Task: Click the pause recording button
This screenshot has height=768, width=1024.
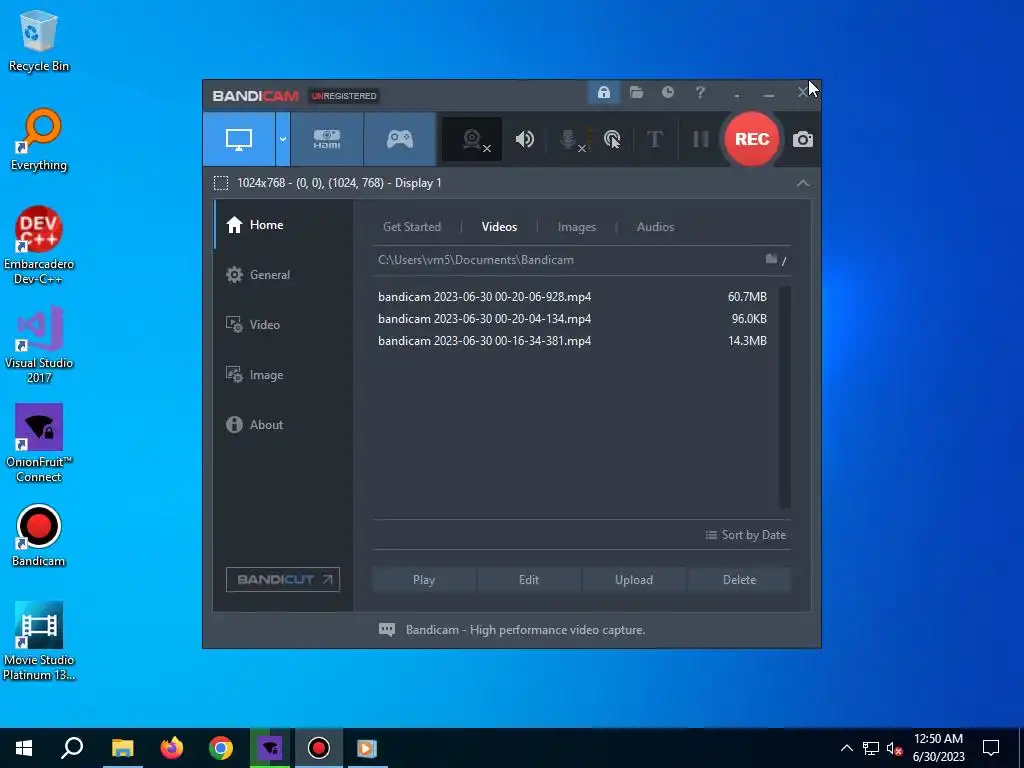Action: 701,139
